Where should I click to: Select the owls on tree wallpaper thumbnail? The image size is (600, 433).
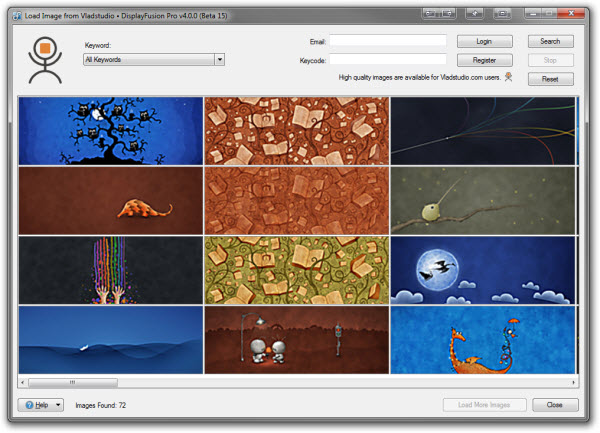pos(110,130)
